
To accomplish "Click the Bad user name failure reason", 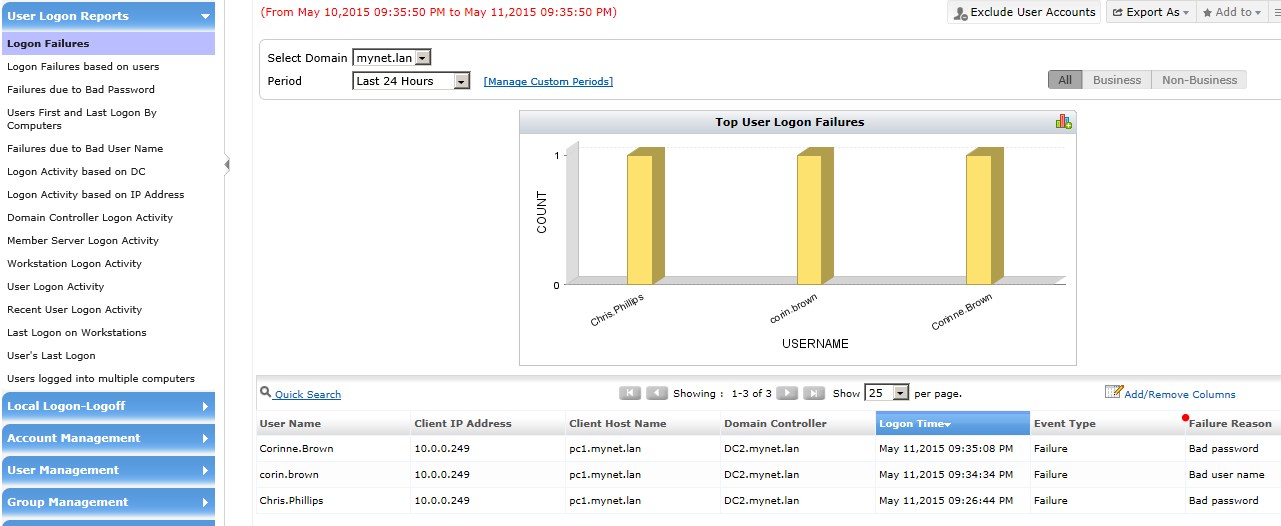I will pos(1227,474).
